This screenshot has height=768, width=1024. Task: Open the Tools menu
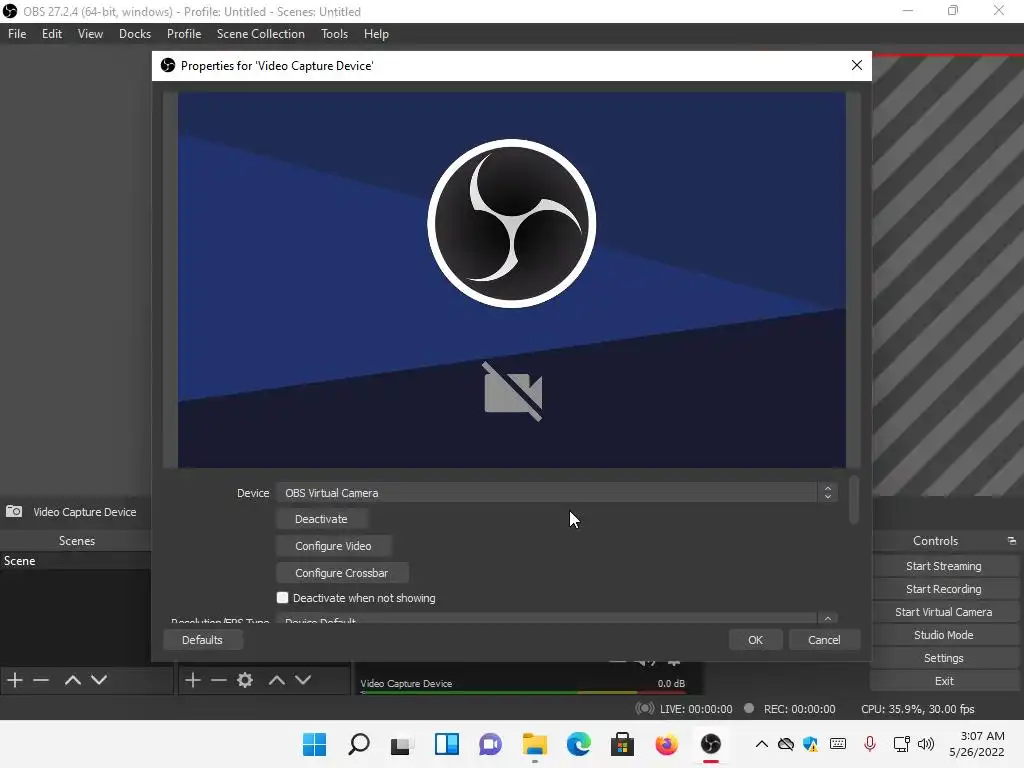(x=334, y=34)
